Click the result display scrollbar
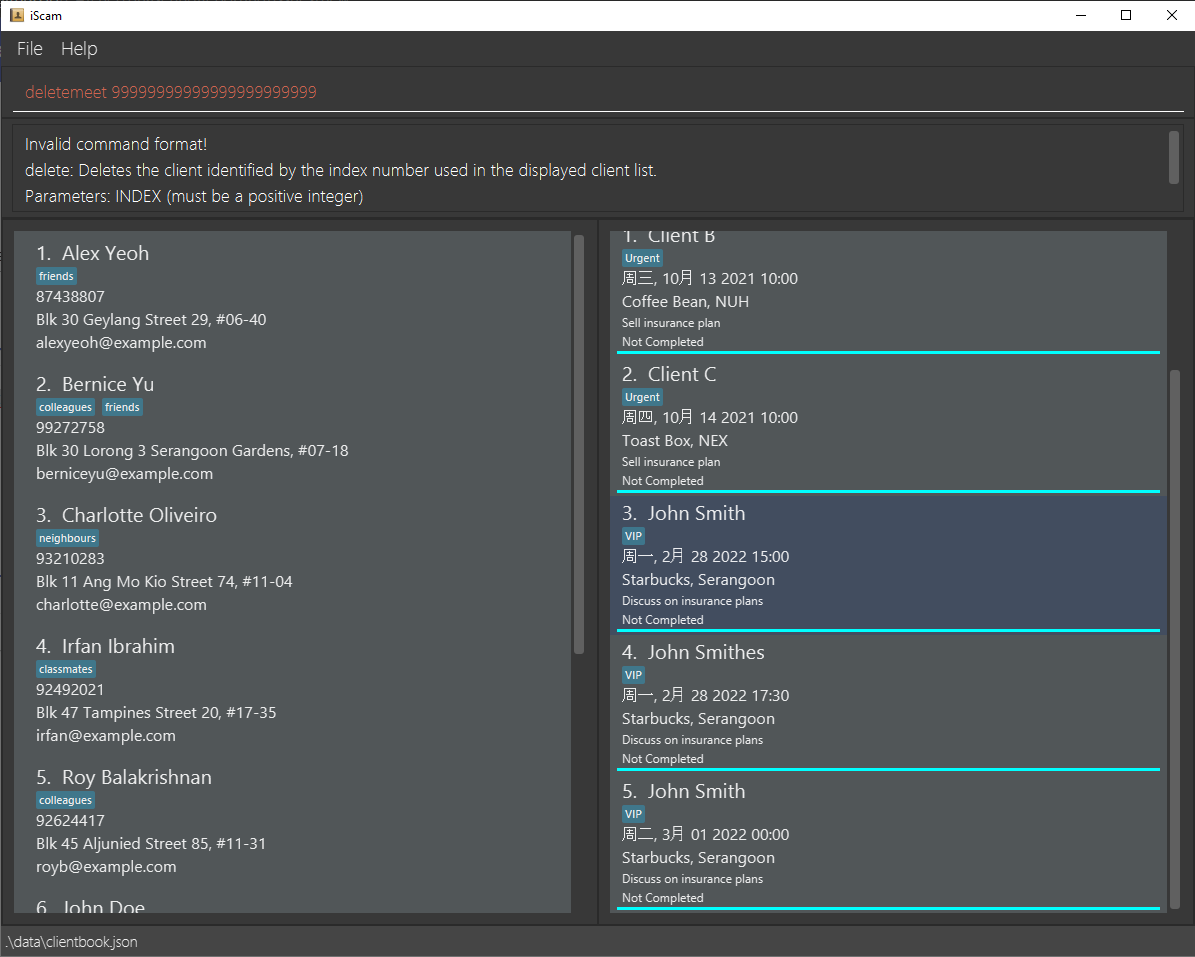This screenshot has width=1195, height=957. click(1174, 157)
